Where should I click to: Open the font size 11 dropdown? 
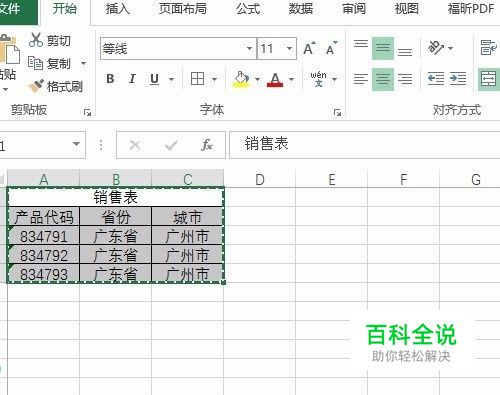289,49
